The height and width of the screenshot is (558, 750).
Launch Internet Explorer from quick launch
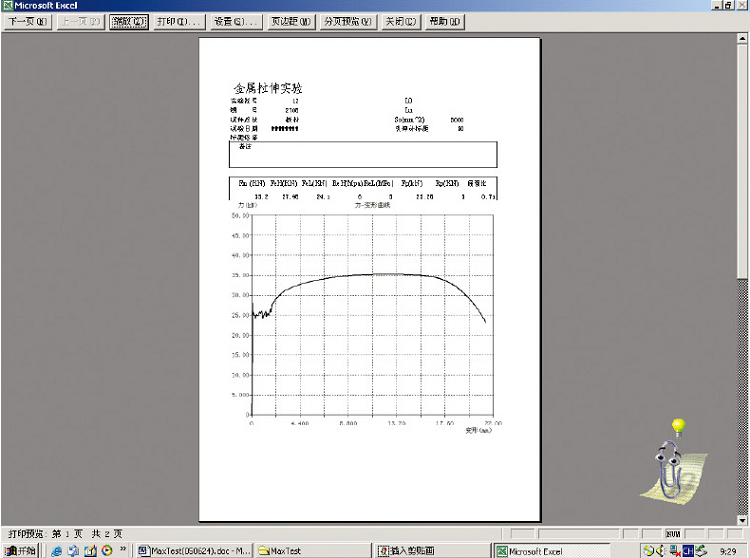[x=56, y=551]
